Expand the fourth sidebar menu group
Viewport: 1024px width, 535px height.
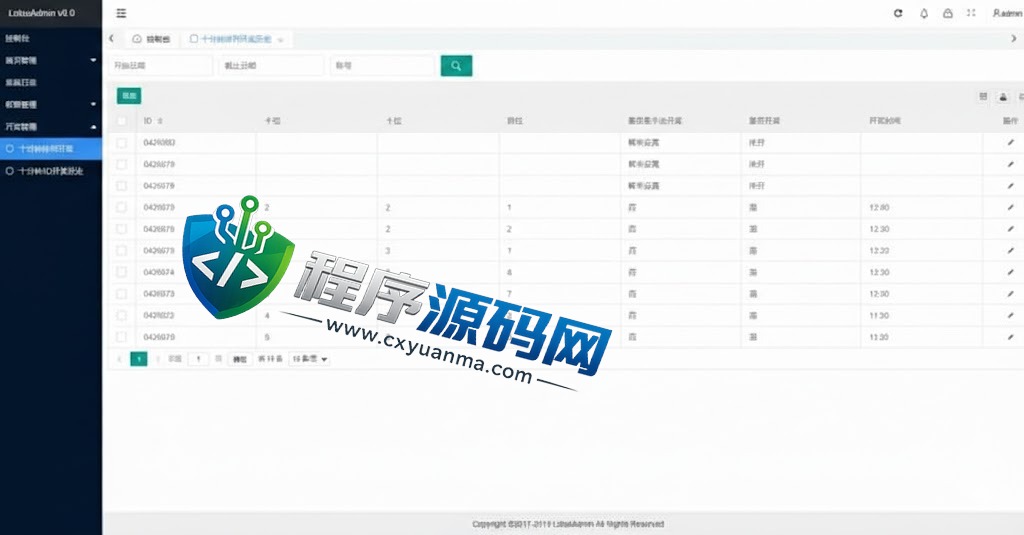pos(51,105)
